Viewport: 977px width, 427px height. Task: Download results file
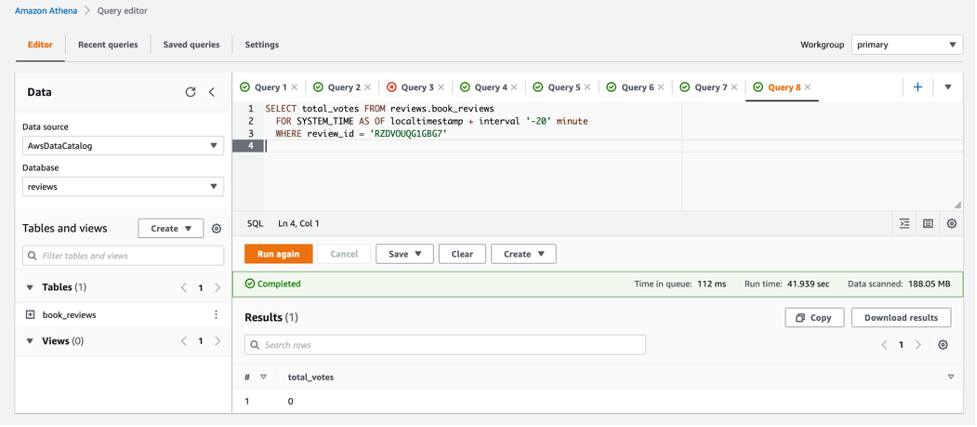point(901,317)
